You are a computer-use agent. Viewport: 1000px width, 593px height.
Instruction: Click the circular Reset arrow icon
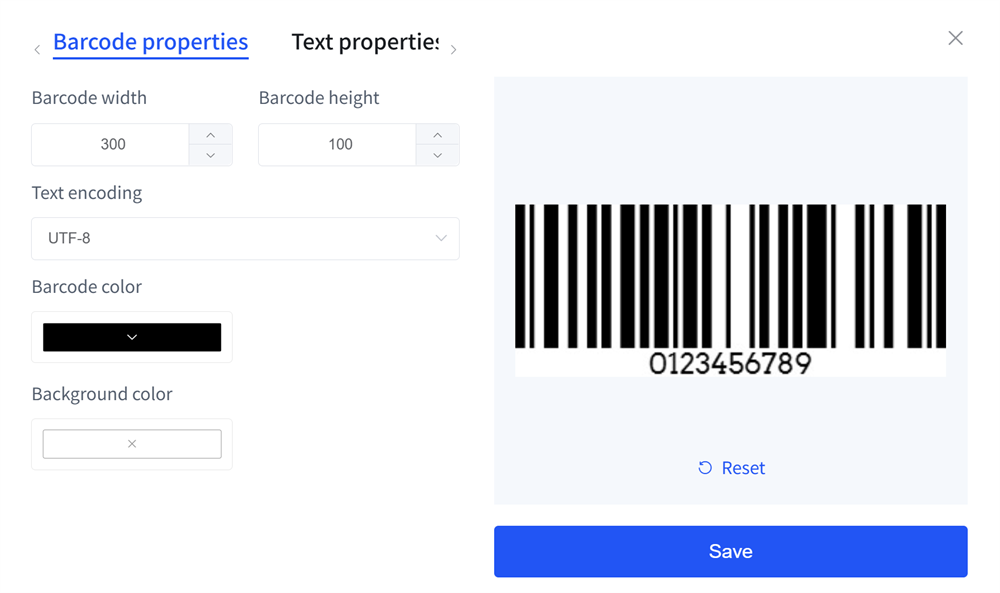(x=705, y=467)
